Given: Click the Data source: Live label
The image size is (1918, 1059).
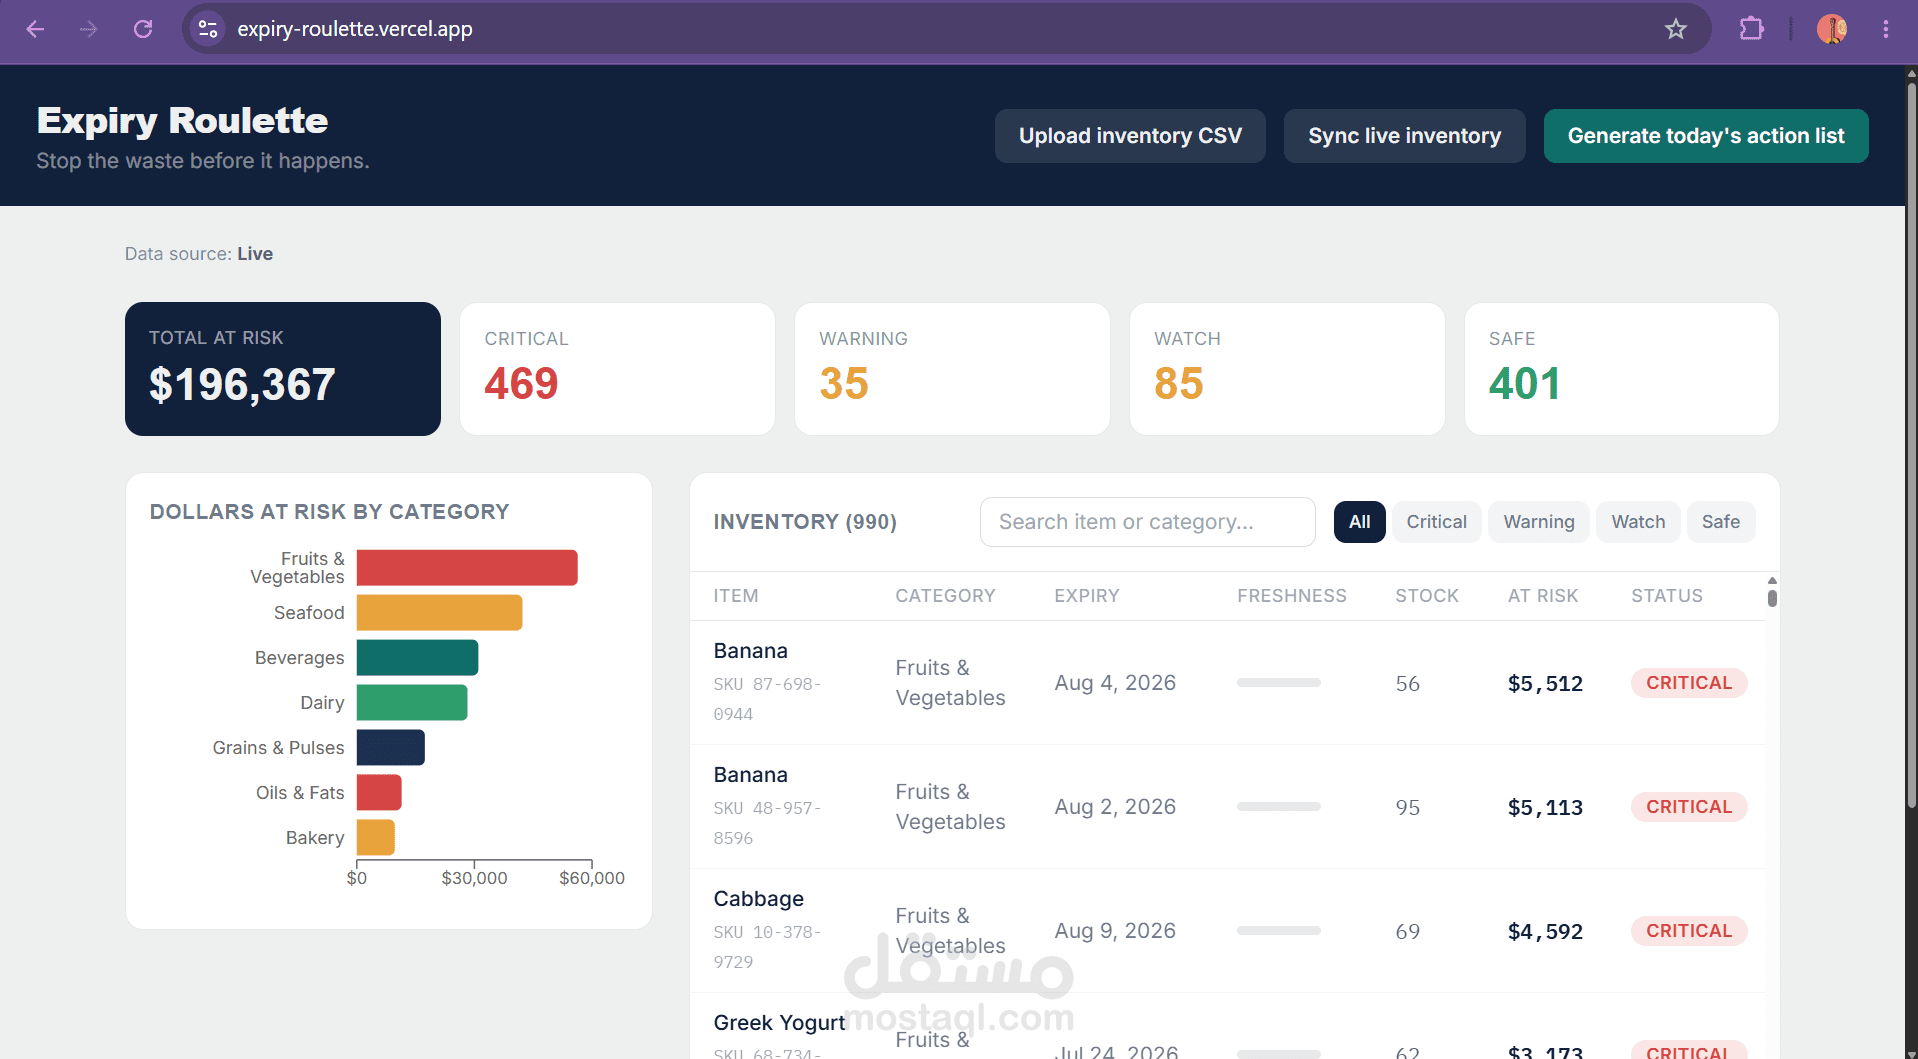Looking at the screenshot, I should point(199,254).
